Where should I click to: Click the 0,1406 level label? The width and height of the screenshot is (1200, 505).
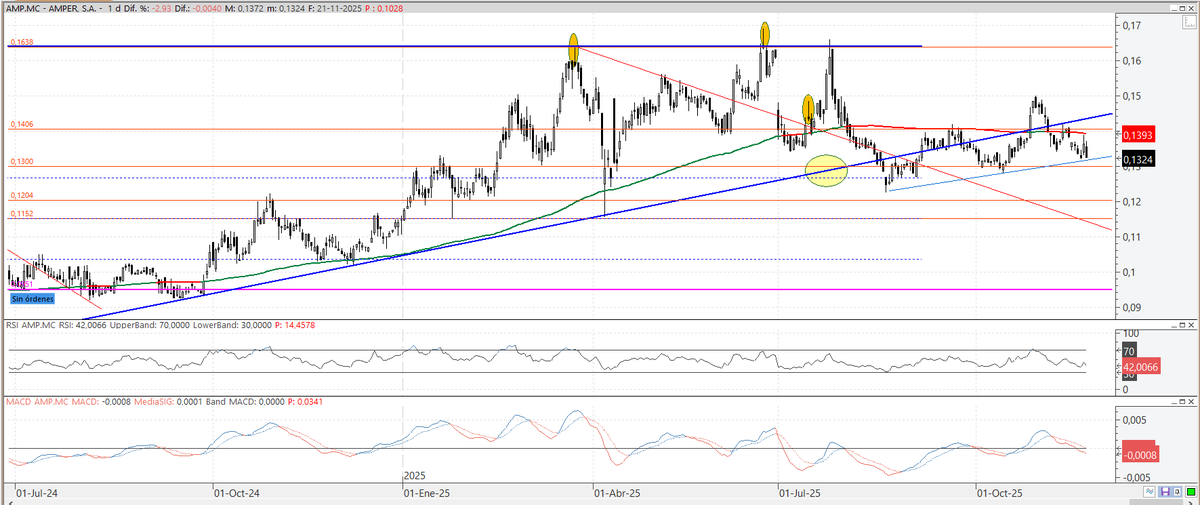coord(21,124)
